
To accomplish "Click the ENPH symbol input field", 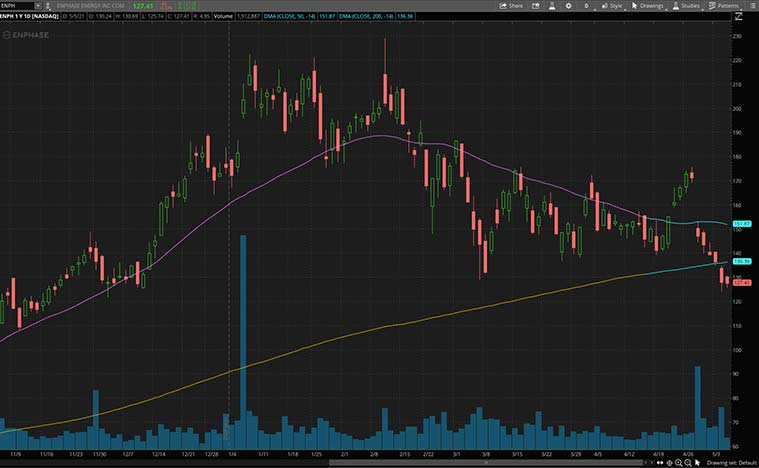I will [18, 5].
